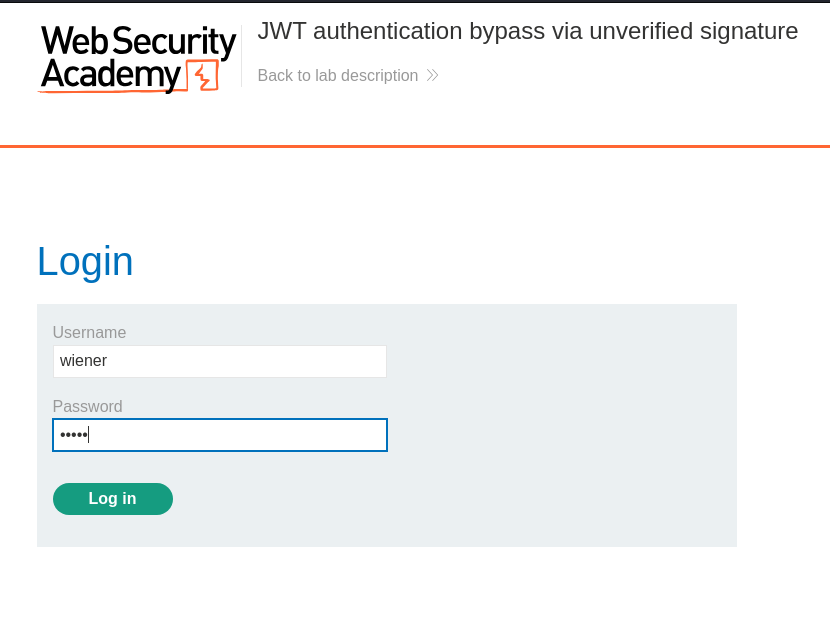This screenshot has height=631, width=830.
Task: Place cursor on the wiener text
Action: 84,360
